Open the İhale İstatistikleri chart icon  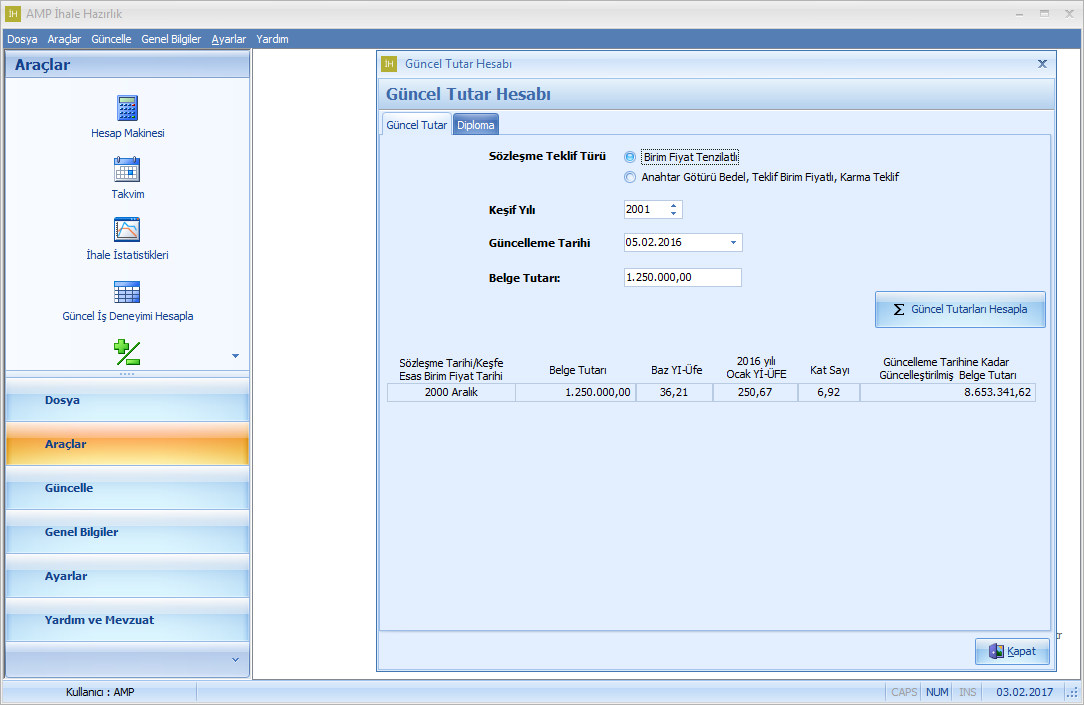pyautogui.click(x=127, y=230)
